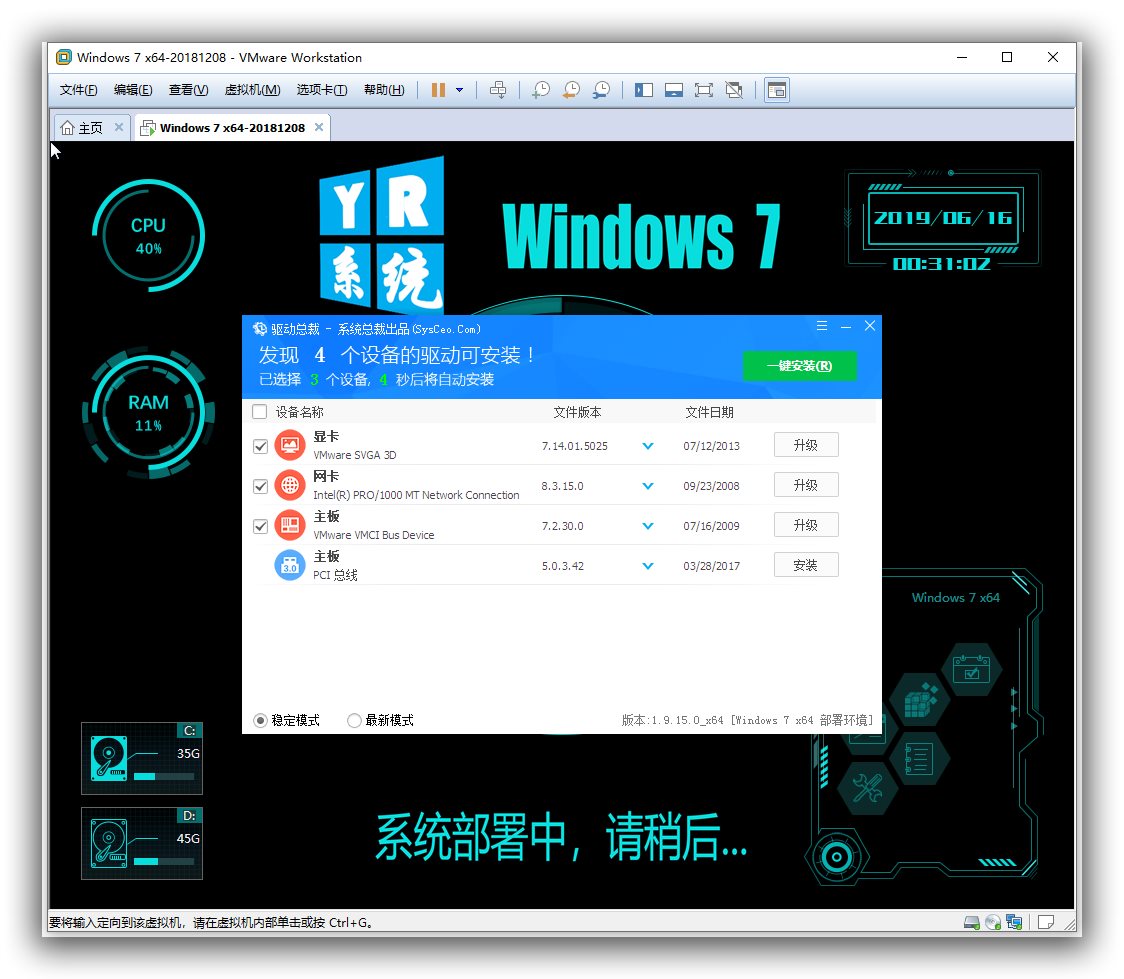Click the network adapter status bar icon
This screenshot has height=979, width=1124.
(x=1014, y=922)
